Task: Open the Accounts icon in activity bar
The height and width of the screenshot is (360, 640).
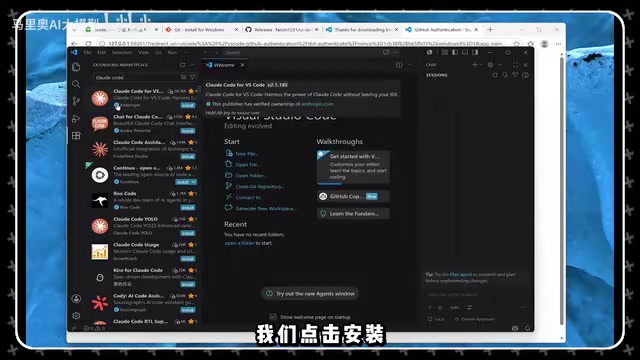Action: pyautogui.click(x=76, y=298)
